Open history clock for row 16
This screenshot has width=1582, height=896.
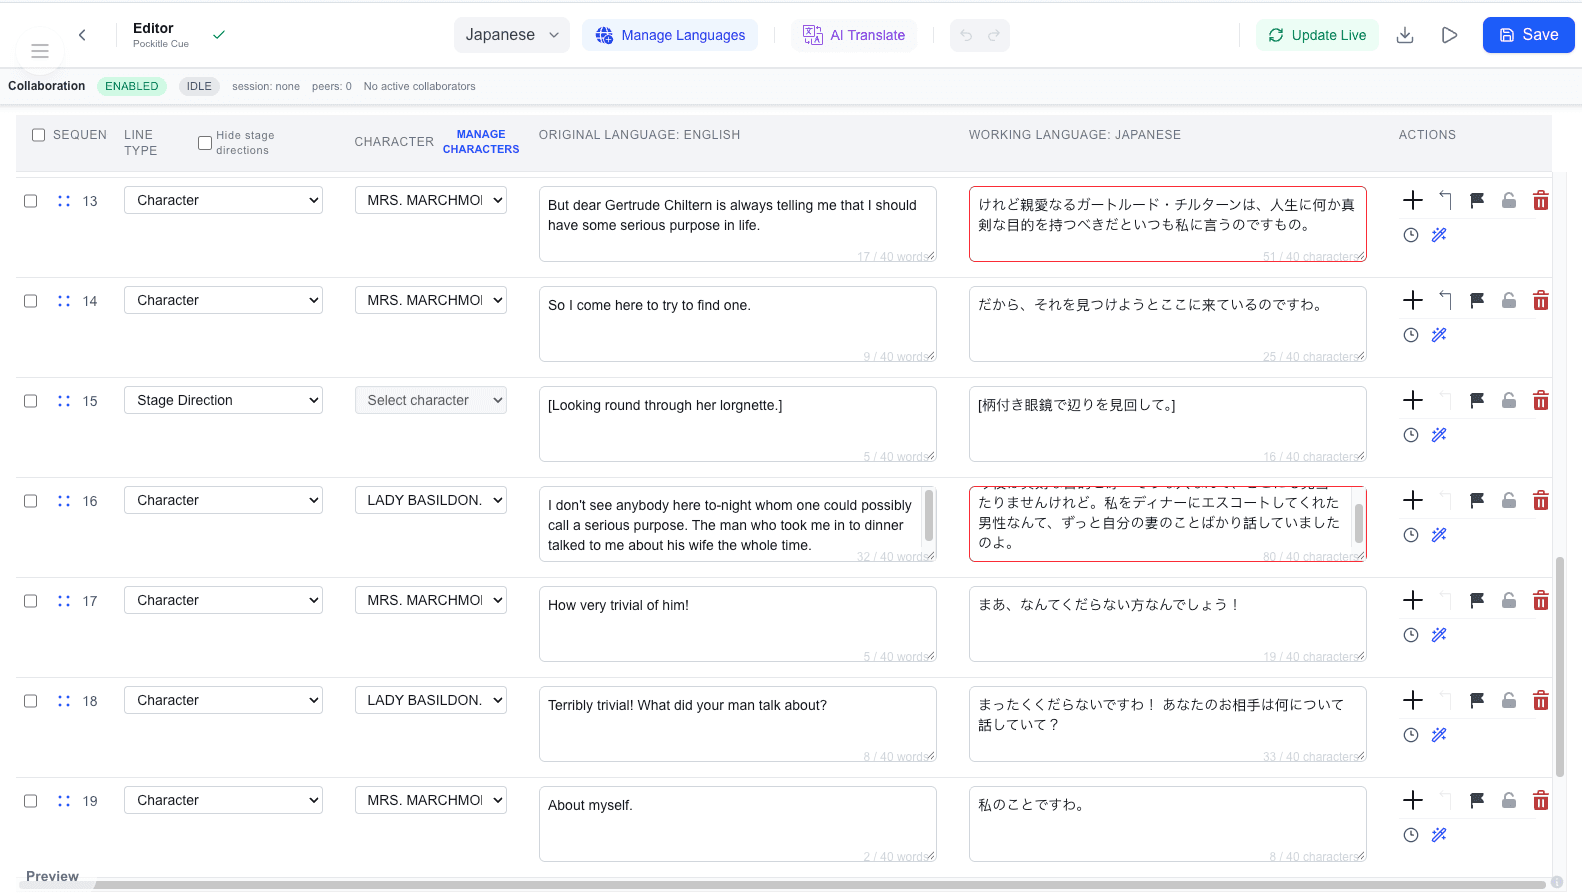pyautogui.click(x=1411, y=535)
